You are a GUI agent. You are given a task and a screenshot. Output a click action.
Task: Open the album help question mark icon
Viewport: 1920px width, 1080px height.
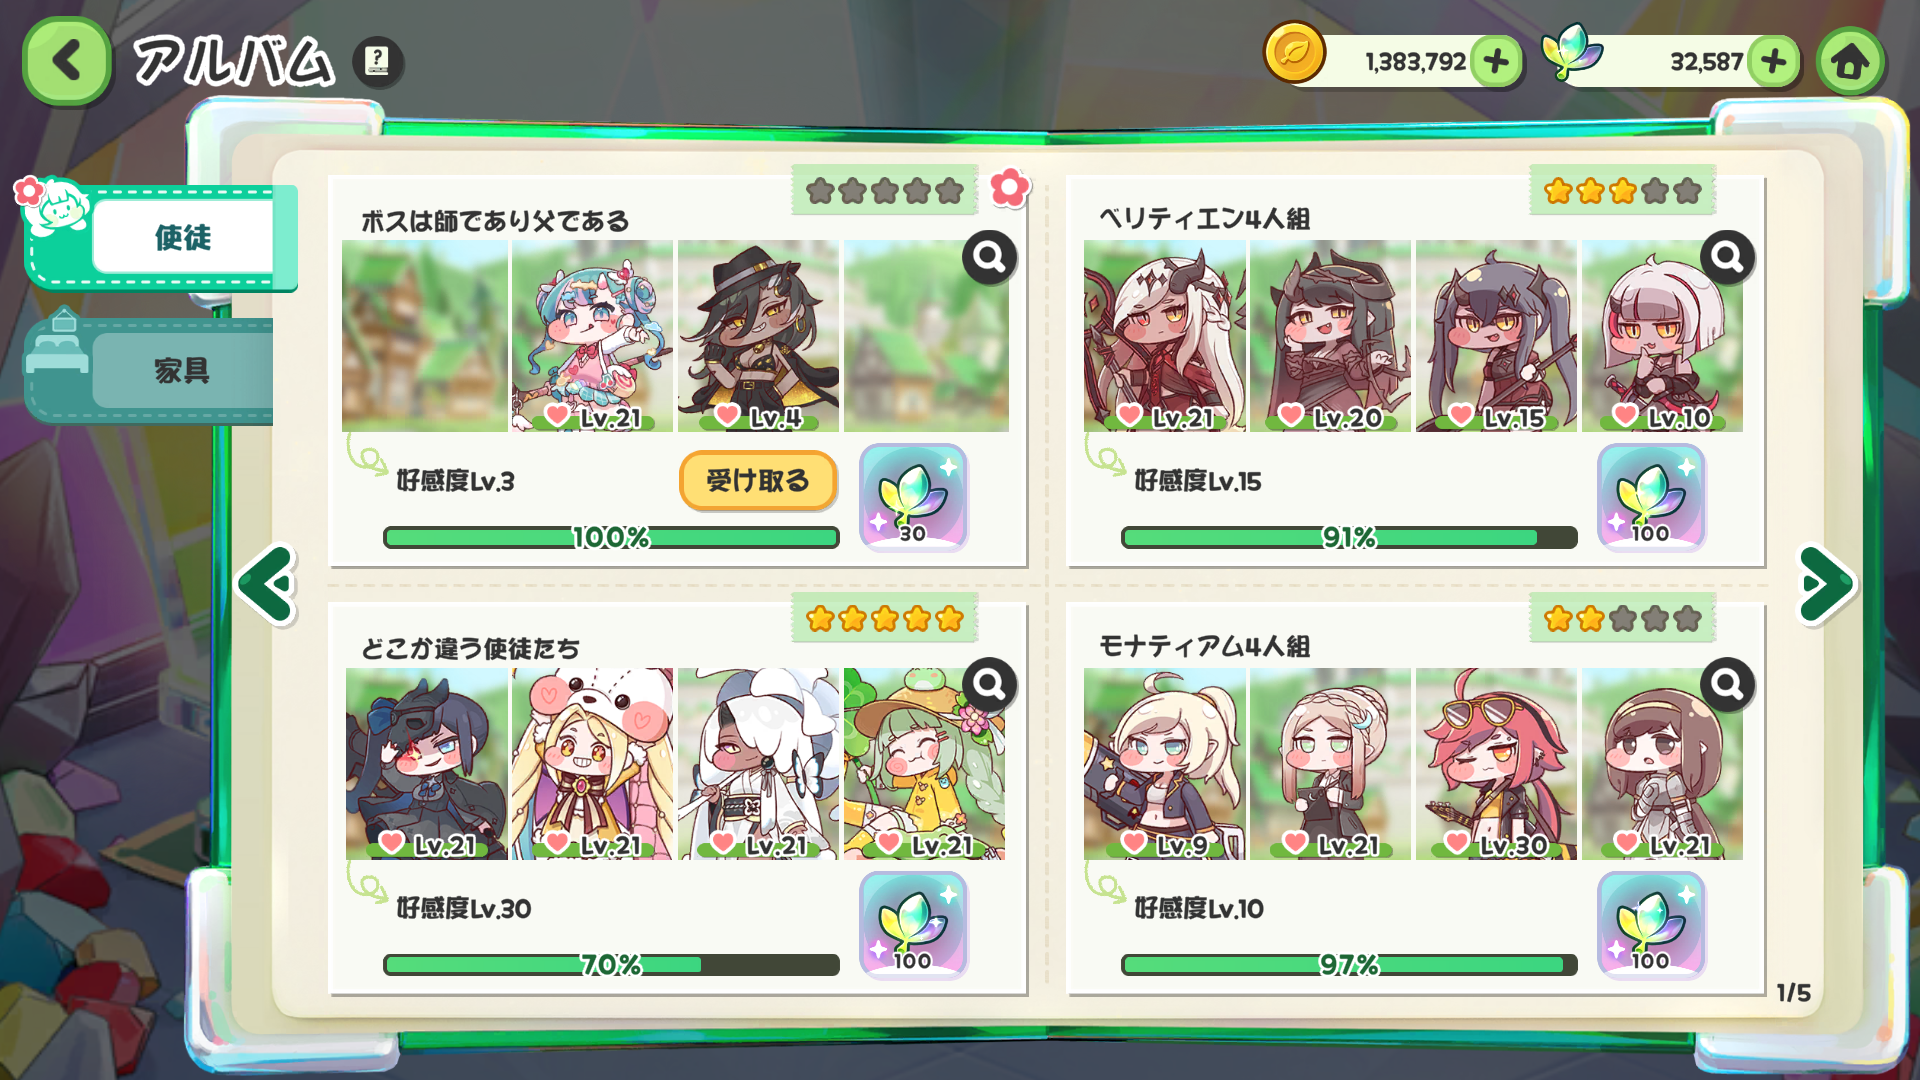point(378,62)
